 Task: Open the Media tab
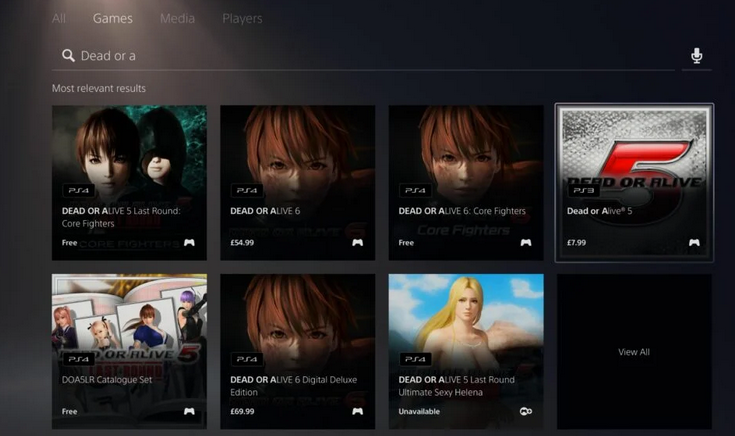[177, 18]
